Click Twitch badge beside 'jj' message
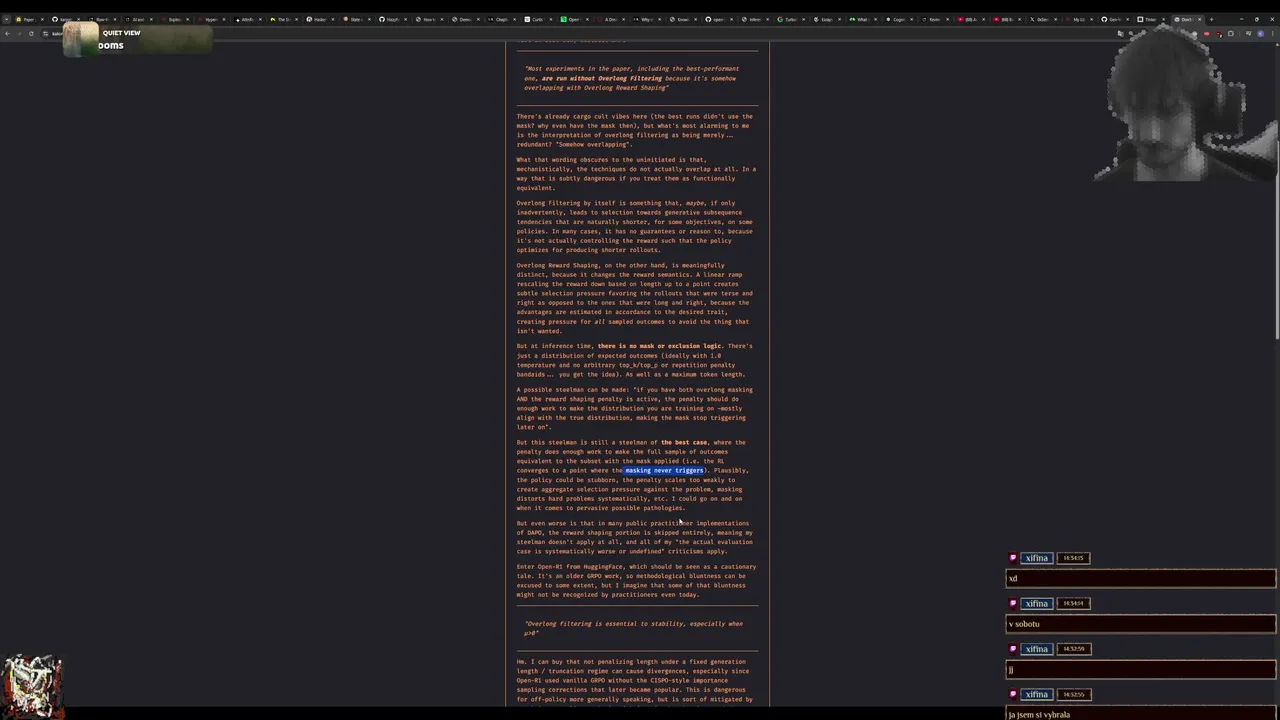The image size is (1280, 720). click(1013, 649)
